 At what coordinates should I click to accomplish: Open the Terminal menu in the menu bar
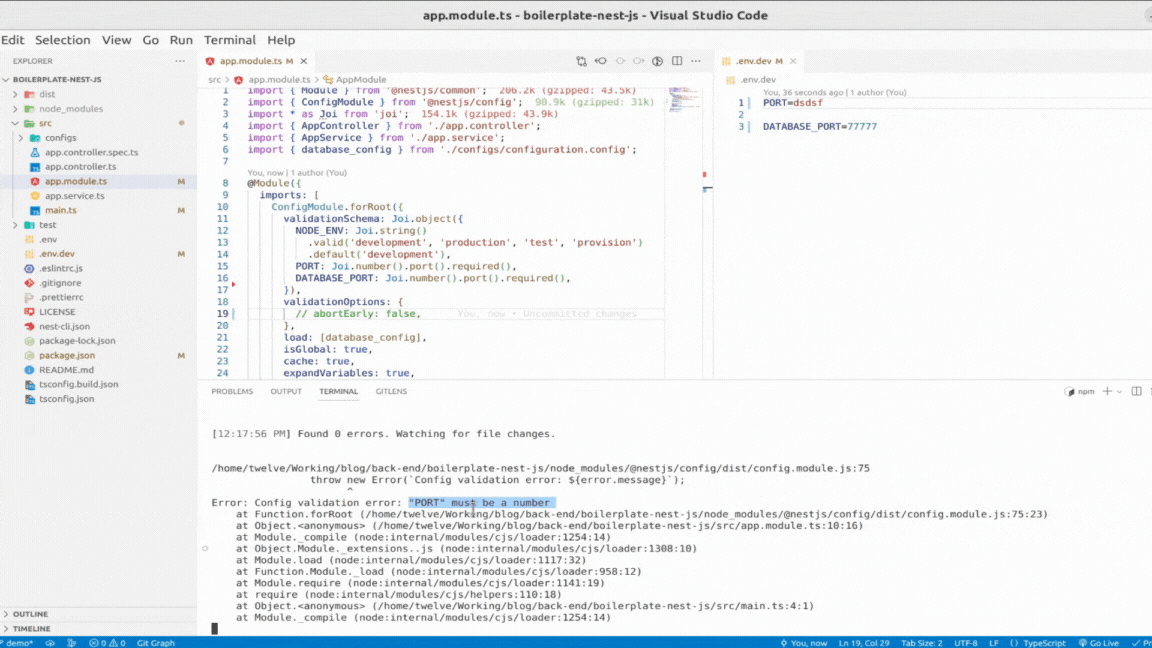coord(230,40)
